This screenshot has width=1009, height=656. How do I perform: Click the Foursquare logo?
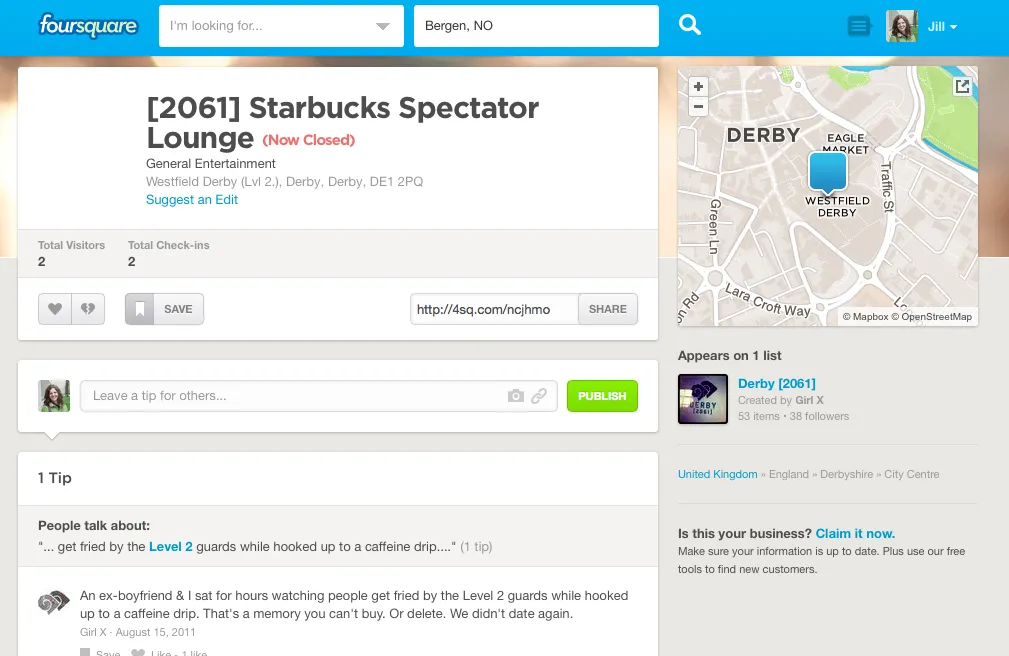coord(87,26)
